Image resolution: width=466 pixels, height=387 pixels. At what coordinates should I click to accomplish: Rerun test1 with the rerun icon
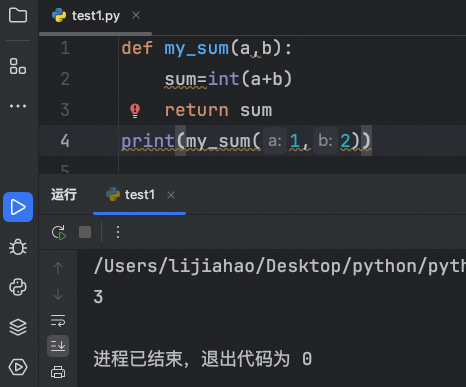click(x=59, y=232)
